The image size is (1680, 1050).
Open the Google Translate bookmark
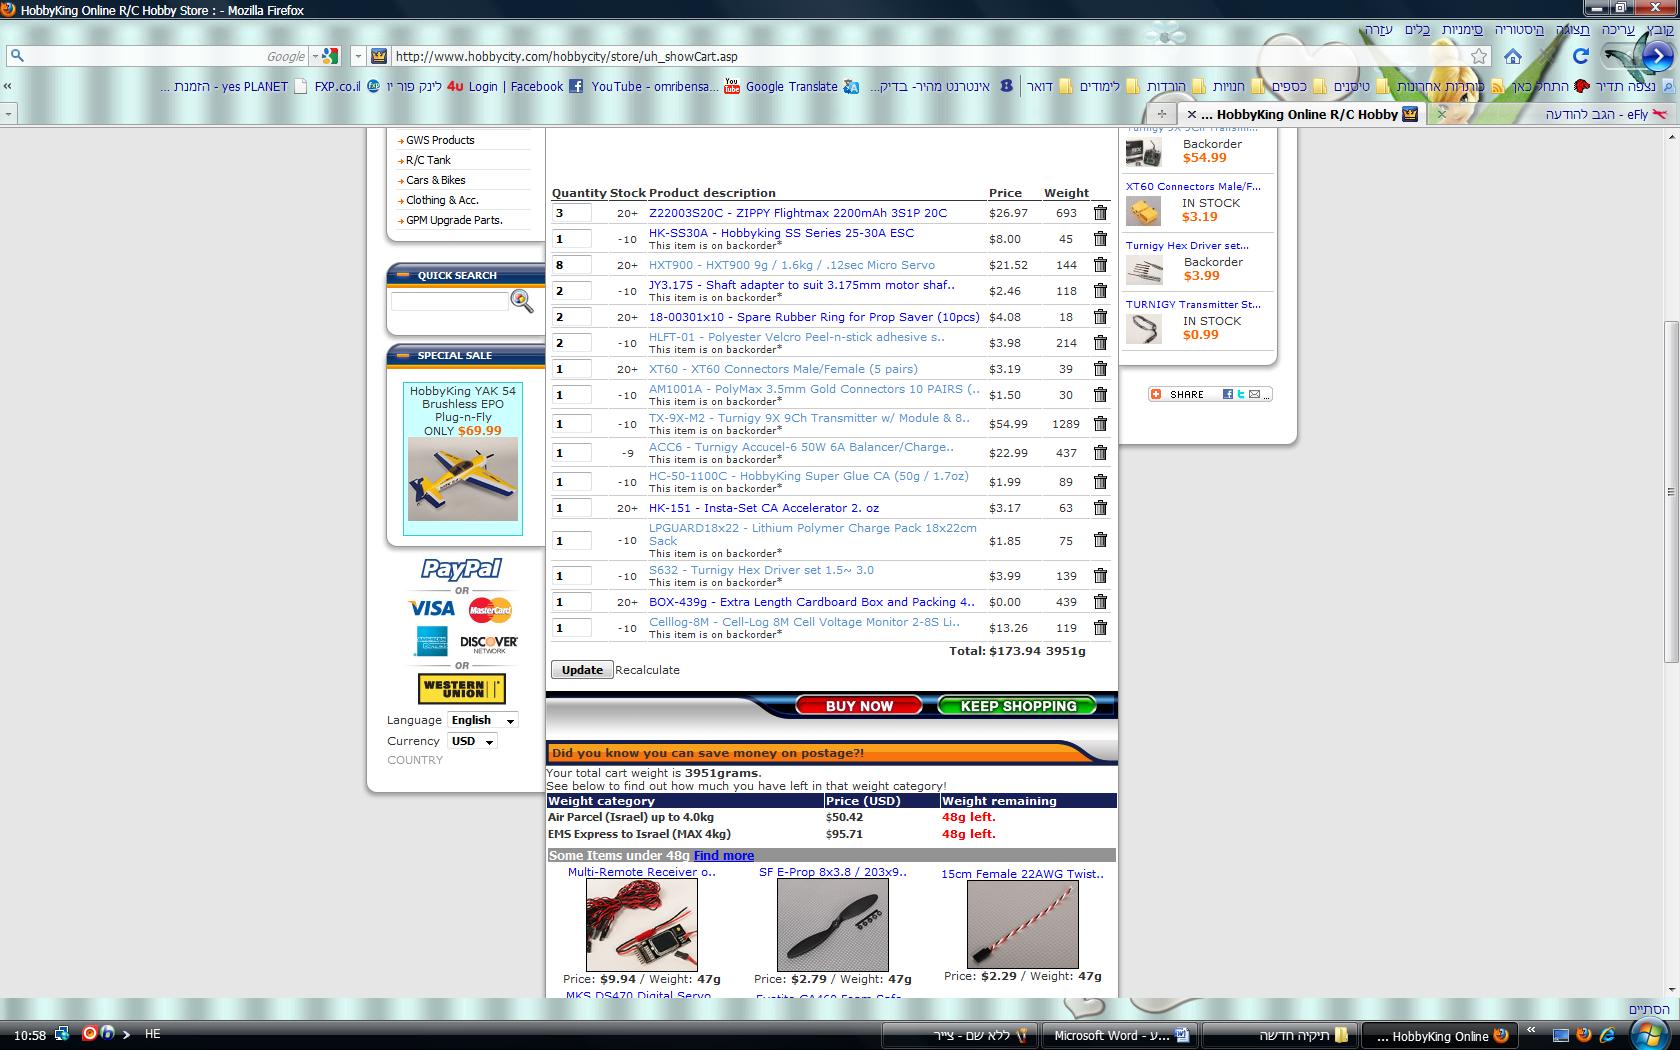[802, 87]
